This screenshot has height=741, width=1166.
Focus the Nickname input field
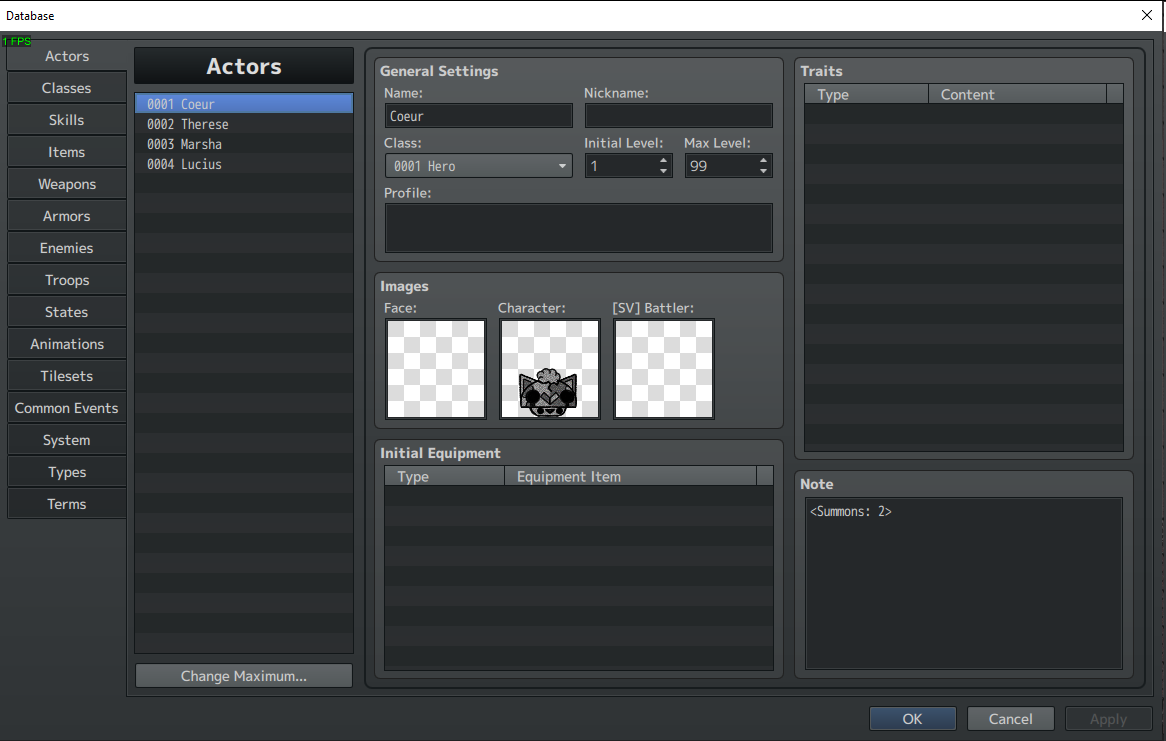click(678, 116)
